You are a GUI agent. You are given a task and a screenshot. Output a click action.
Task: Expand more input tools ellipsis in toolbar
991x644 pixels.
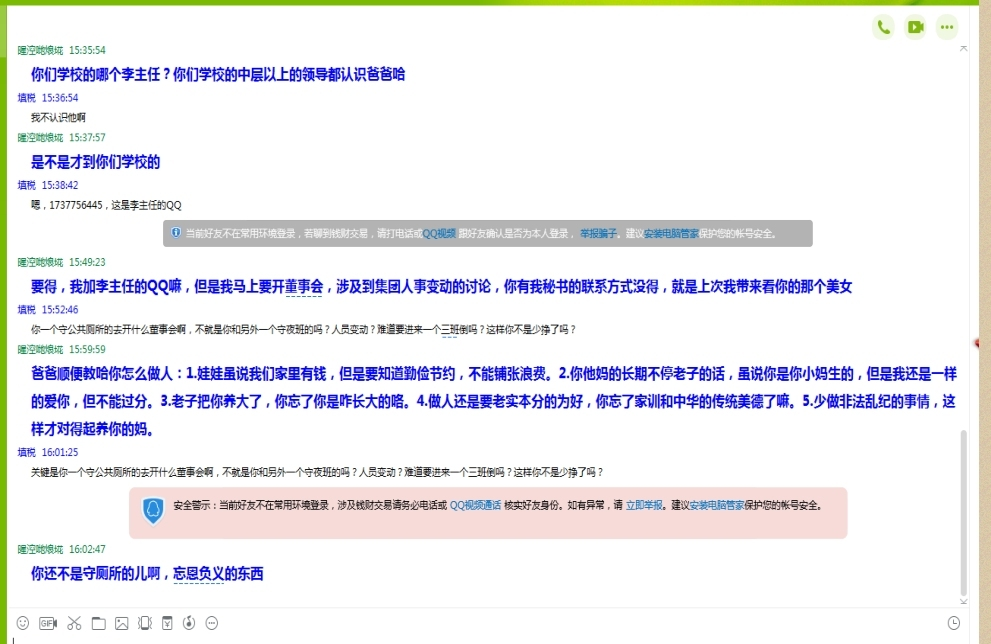pos(212,623)
